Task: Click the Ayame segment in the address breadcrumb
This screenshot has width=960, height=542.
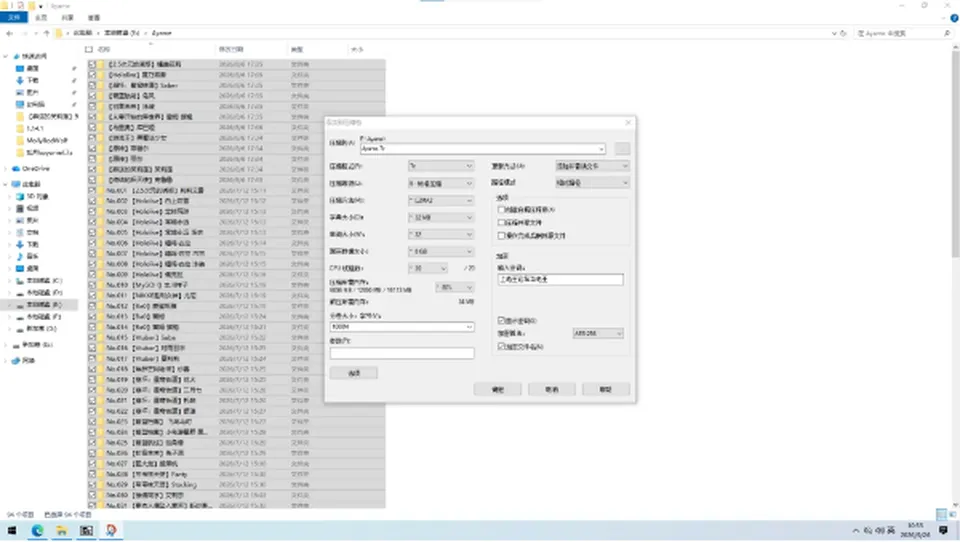Action: coord(162,33)
